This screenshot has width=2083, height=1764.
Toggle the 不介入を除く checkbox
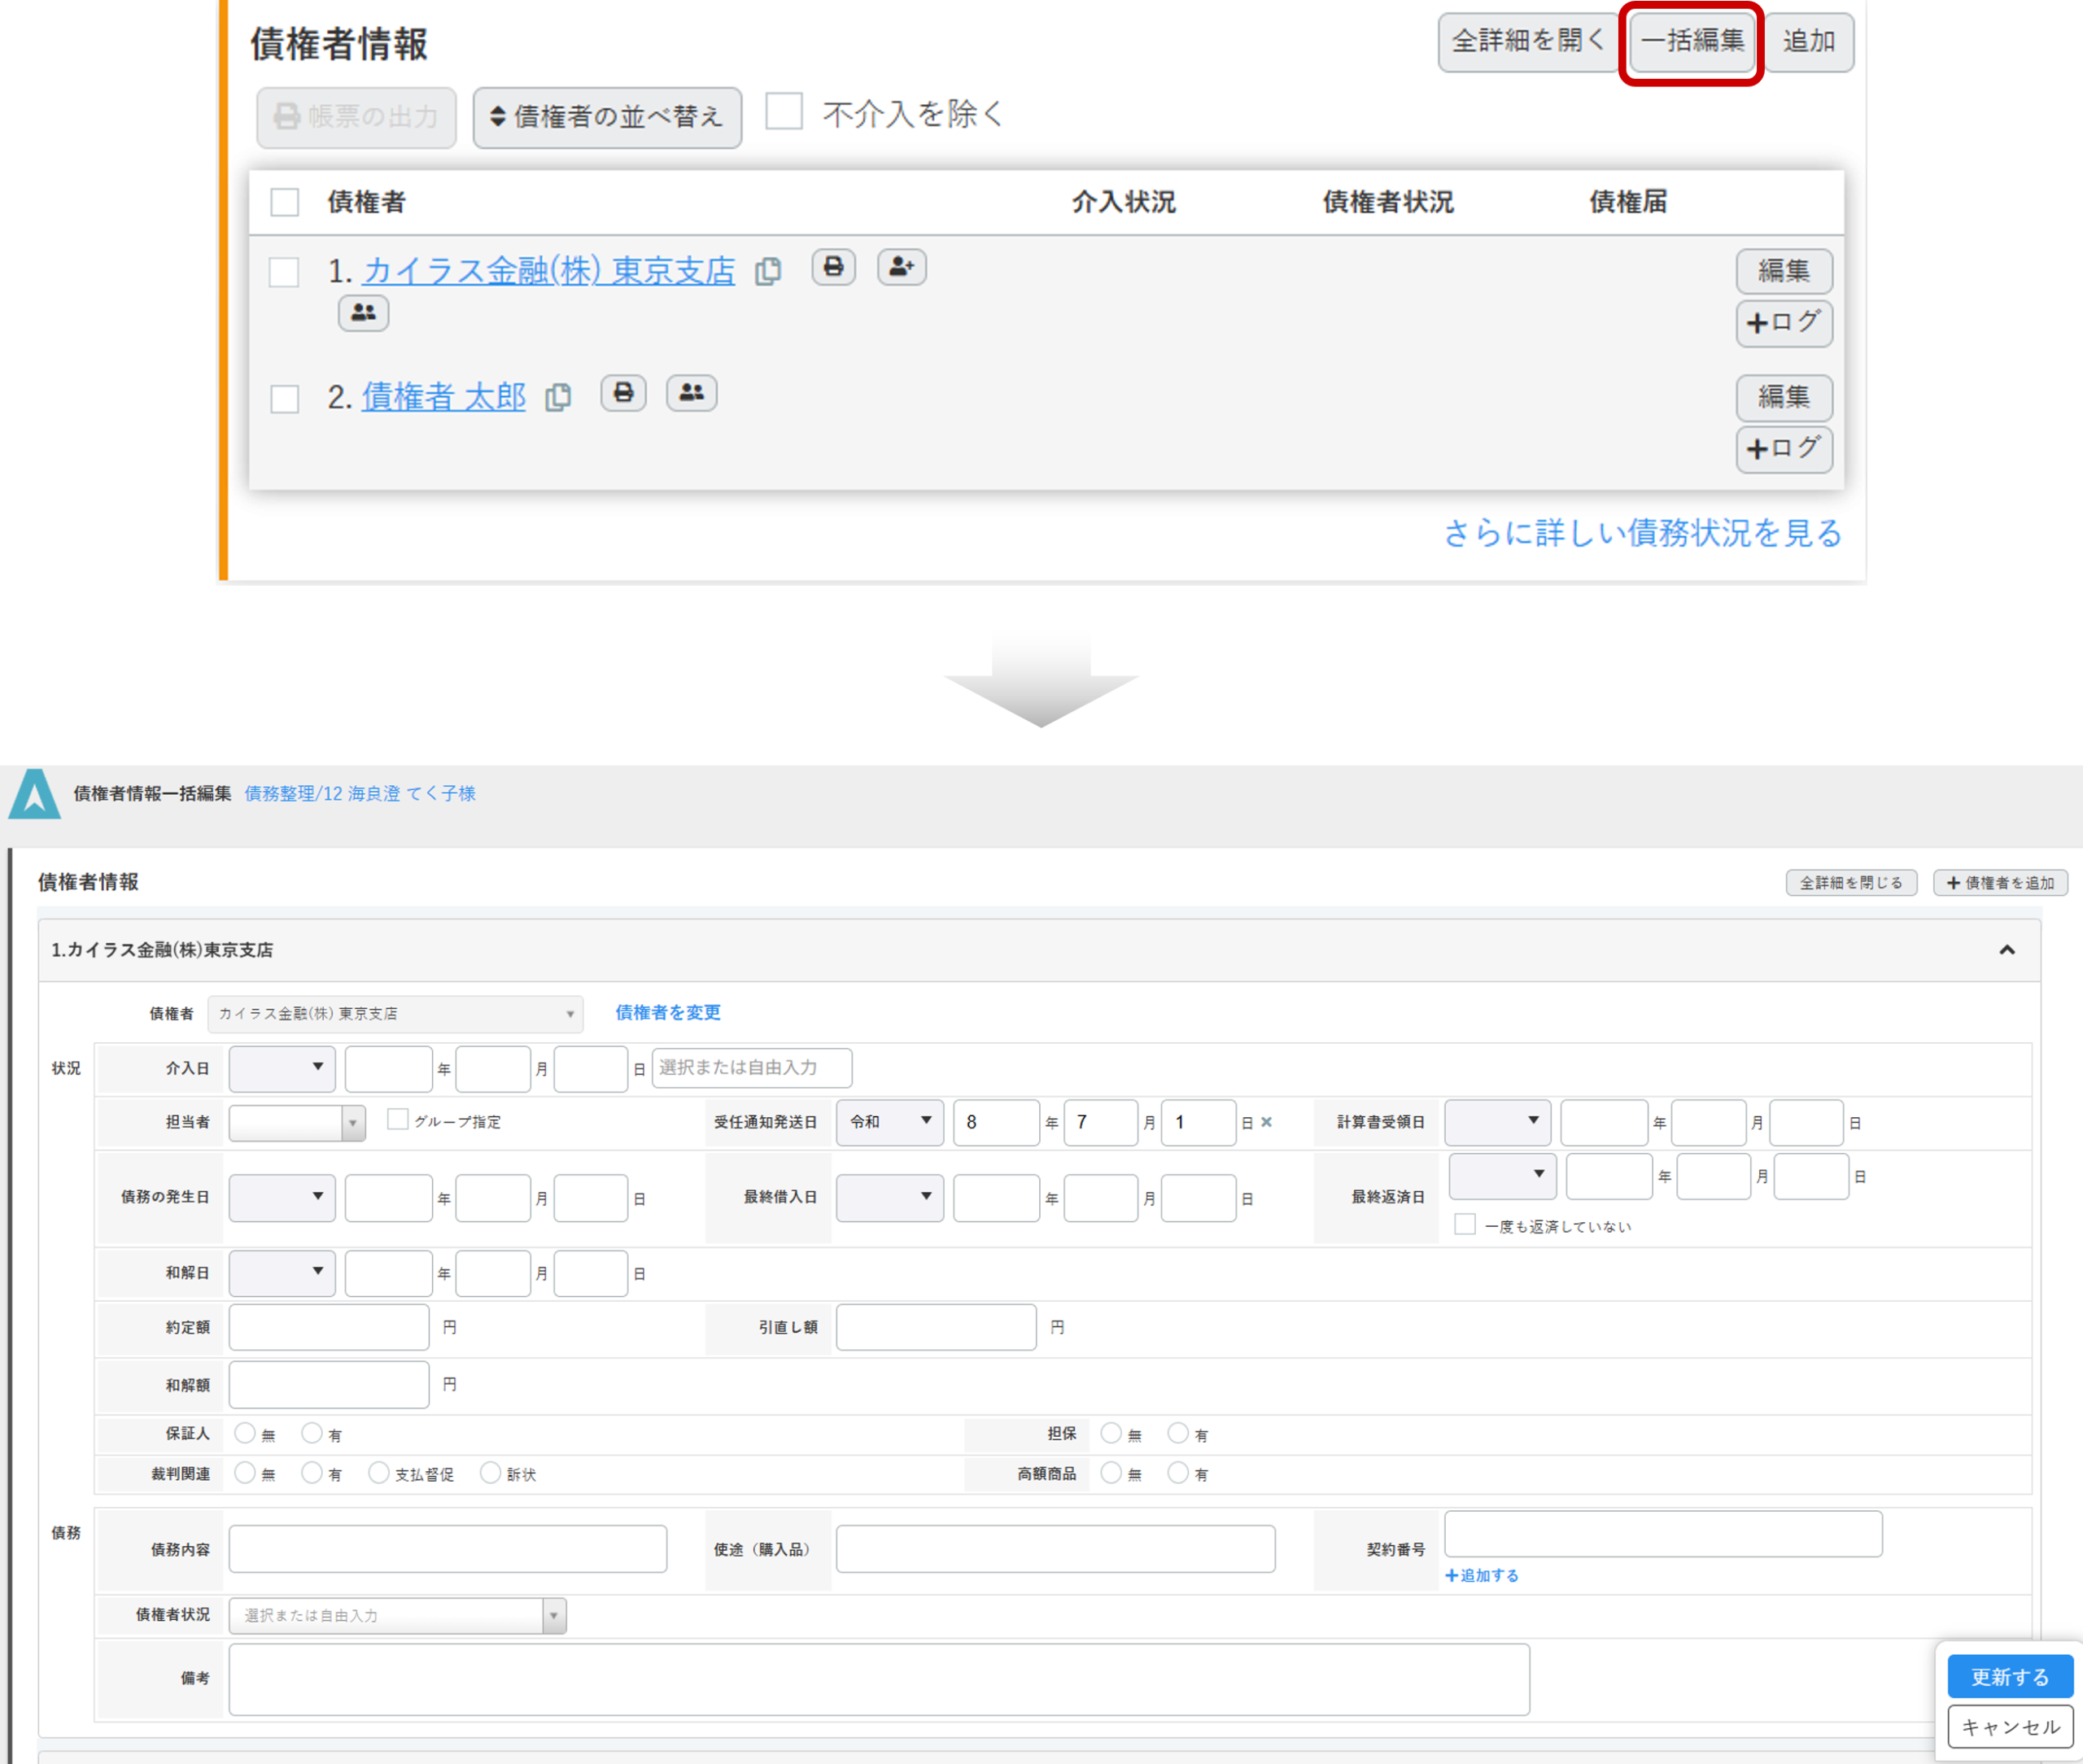coord(784,111)
